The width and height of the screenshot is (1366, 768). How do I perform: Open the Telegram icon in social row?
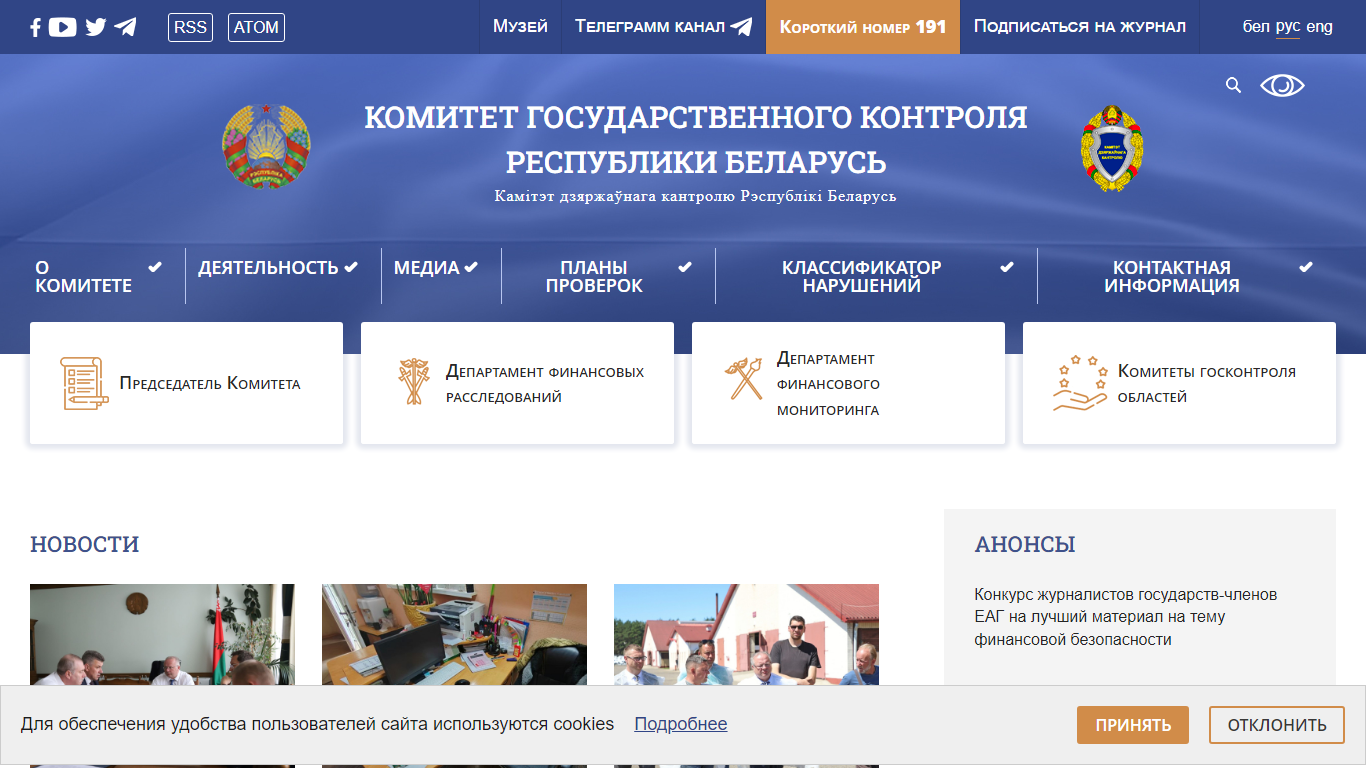click(x=125, y=27)
